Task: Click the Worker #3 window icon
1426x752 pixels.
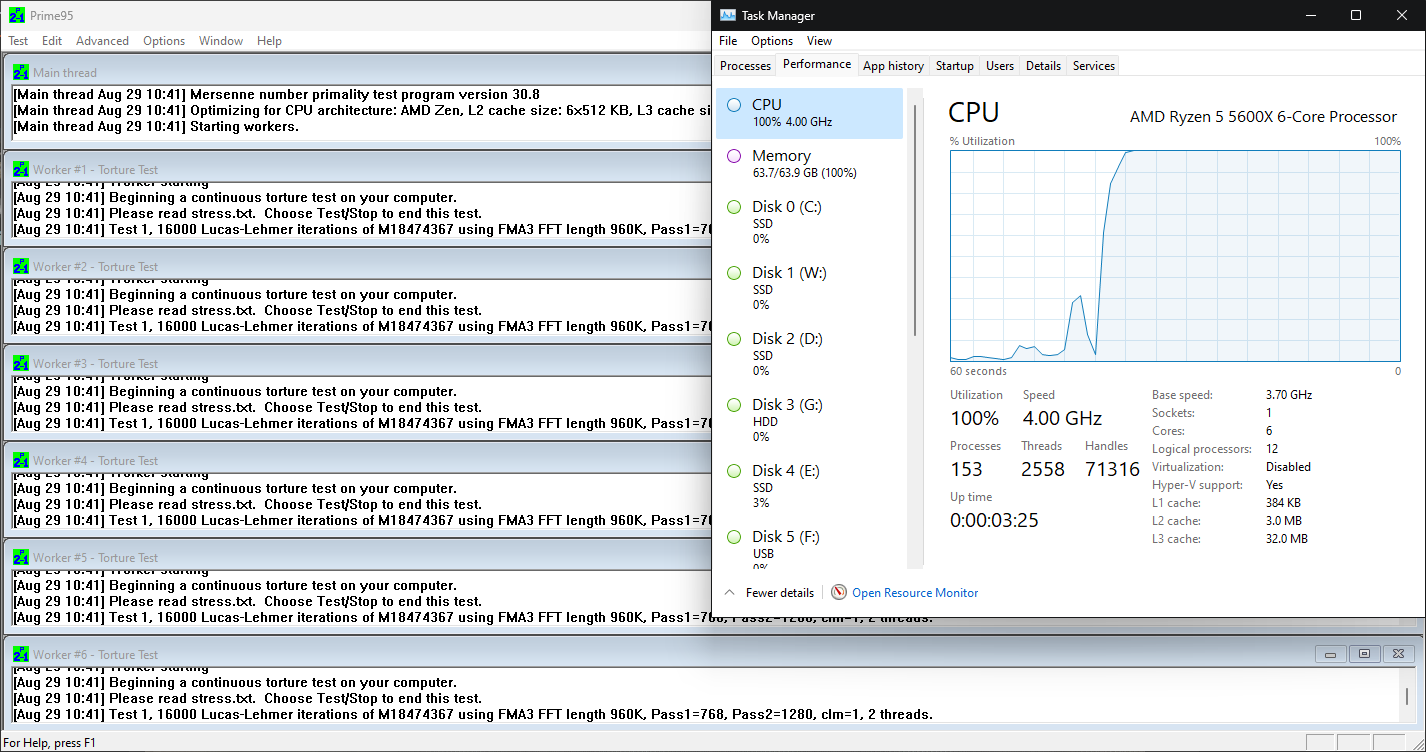Action: (x=21, y=363)
